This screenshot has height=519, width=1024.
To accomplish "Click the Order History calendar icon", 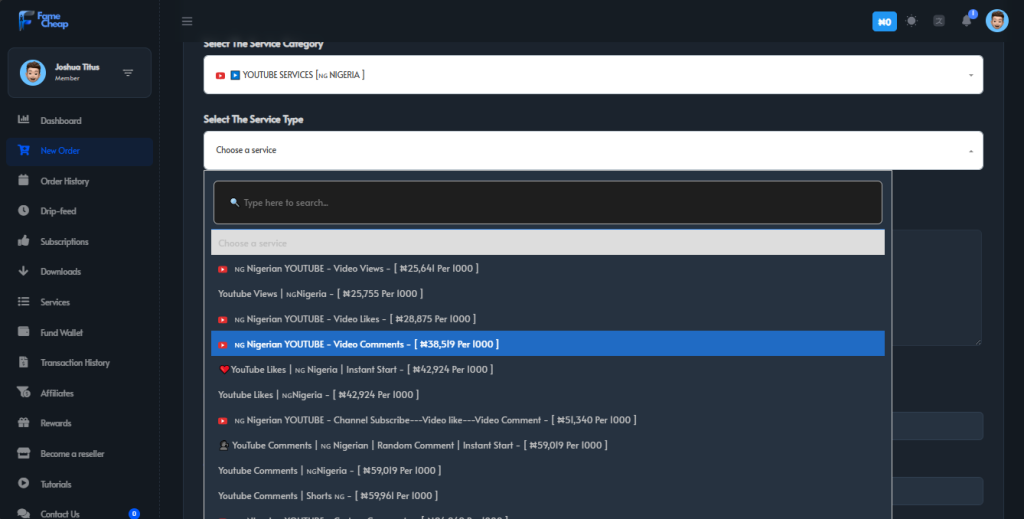I will 24,180.
